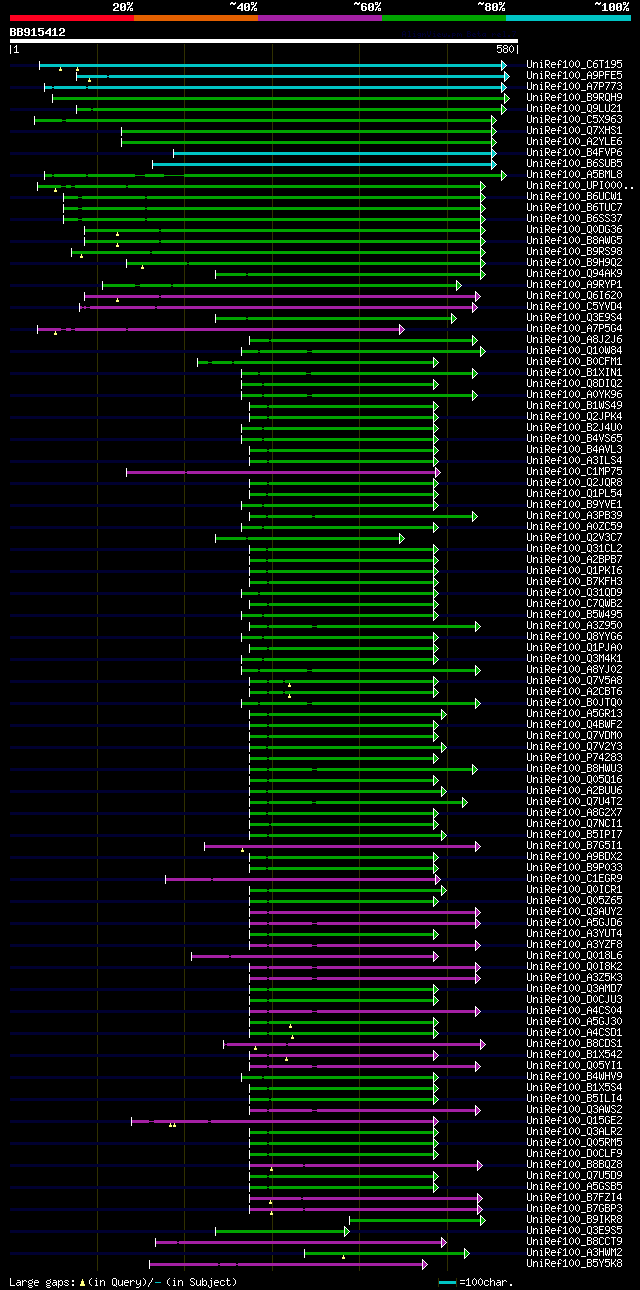Open the UniRef100_B9RQH9 hit label
Viewport: 640px width, 1290px height.
(x=574, y=97)
